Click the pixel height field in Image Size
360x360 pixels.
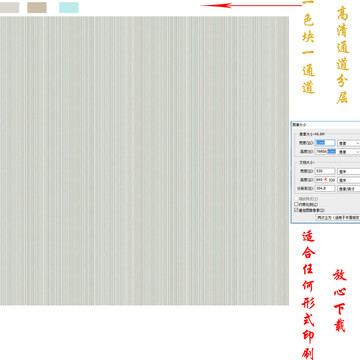(325, 151)
